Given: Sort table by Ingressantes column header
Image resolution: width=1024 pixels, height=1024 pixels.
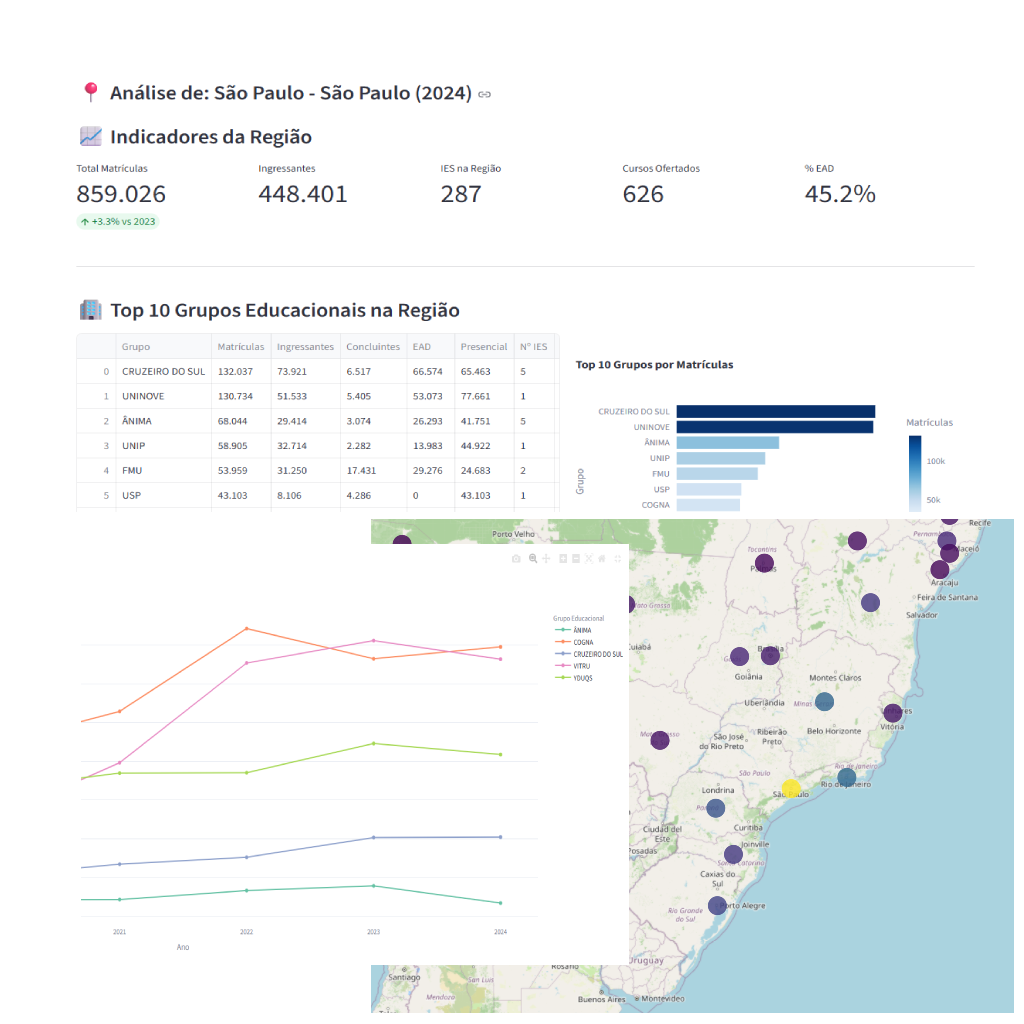Looking at the screenshot, I should click(305, 347).
